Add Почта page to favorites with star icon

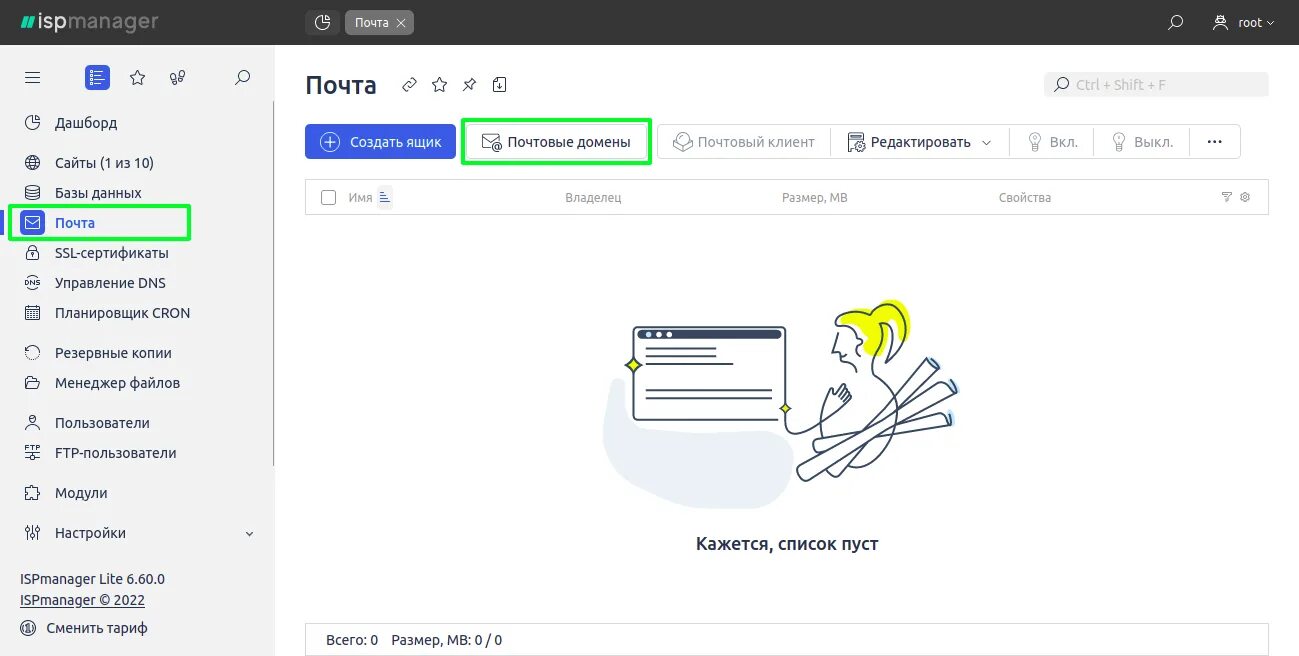[x=439, y=85]
